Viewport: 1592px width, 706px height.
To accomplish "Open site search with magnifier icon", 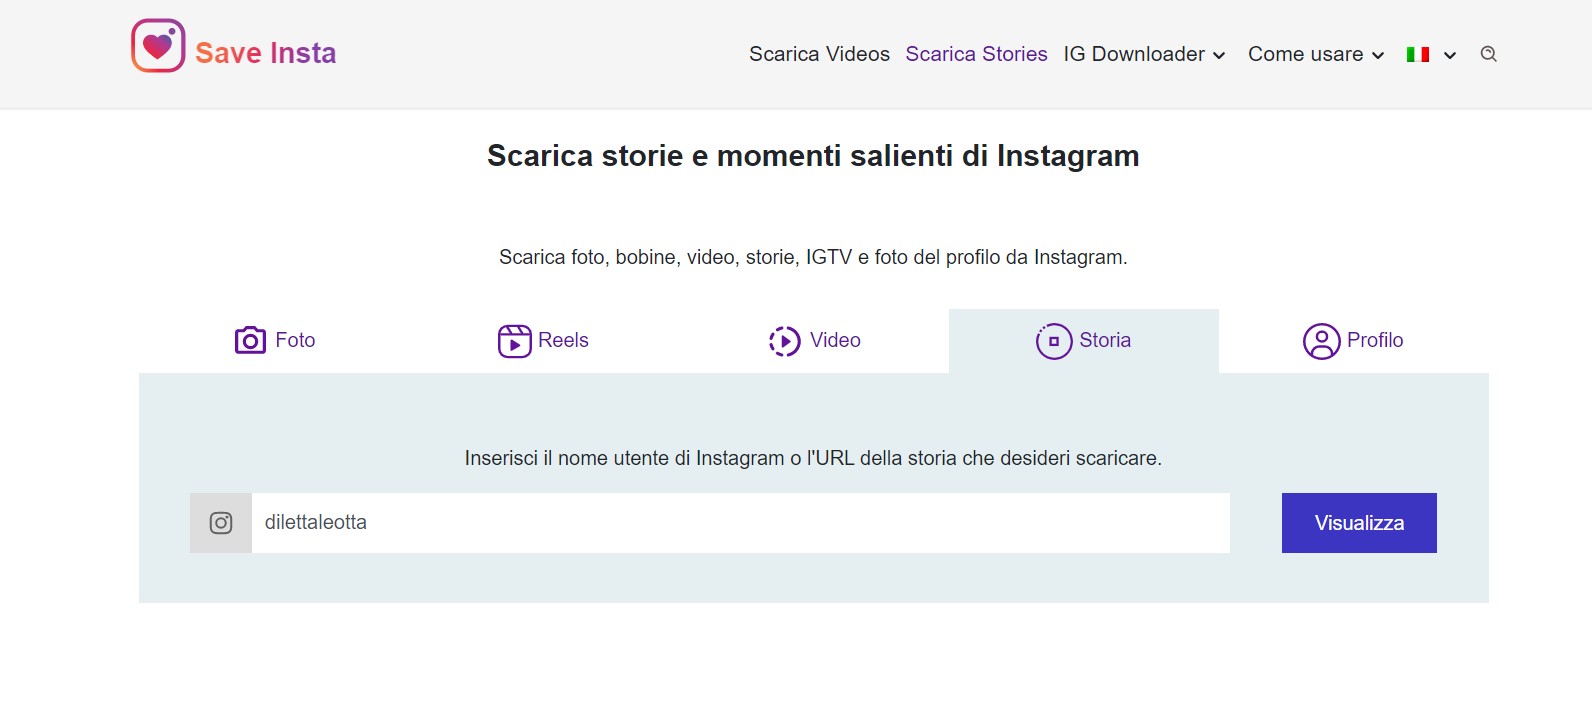I will 1489,54.
